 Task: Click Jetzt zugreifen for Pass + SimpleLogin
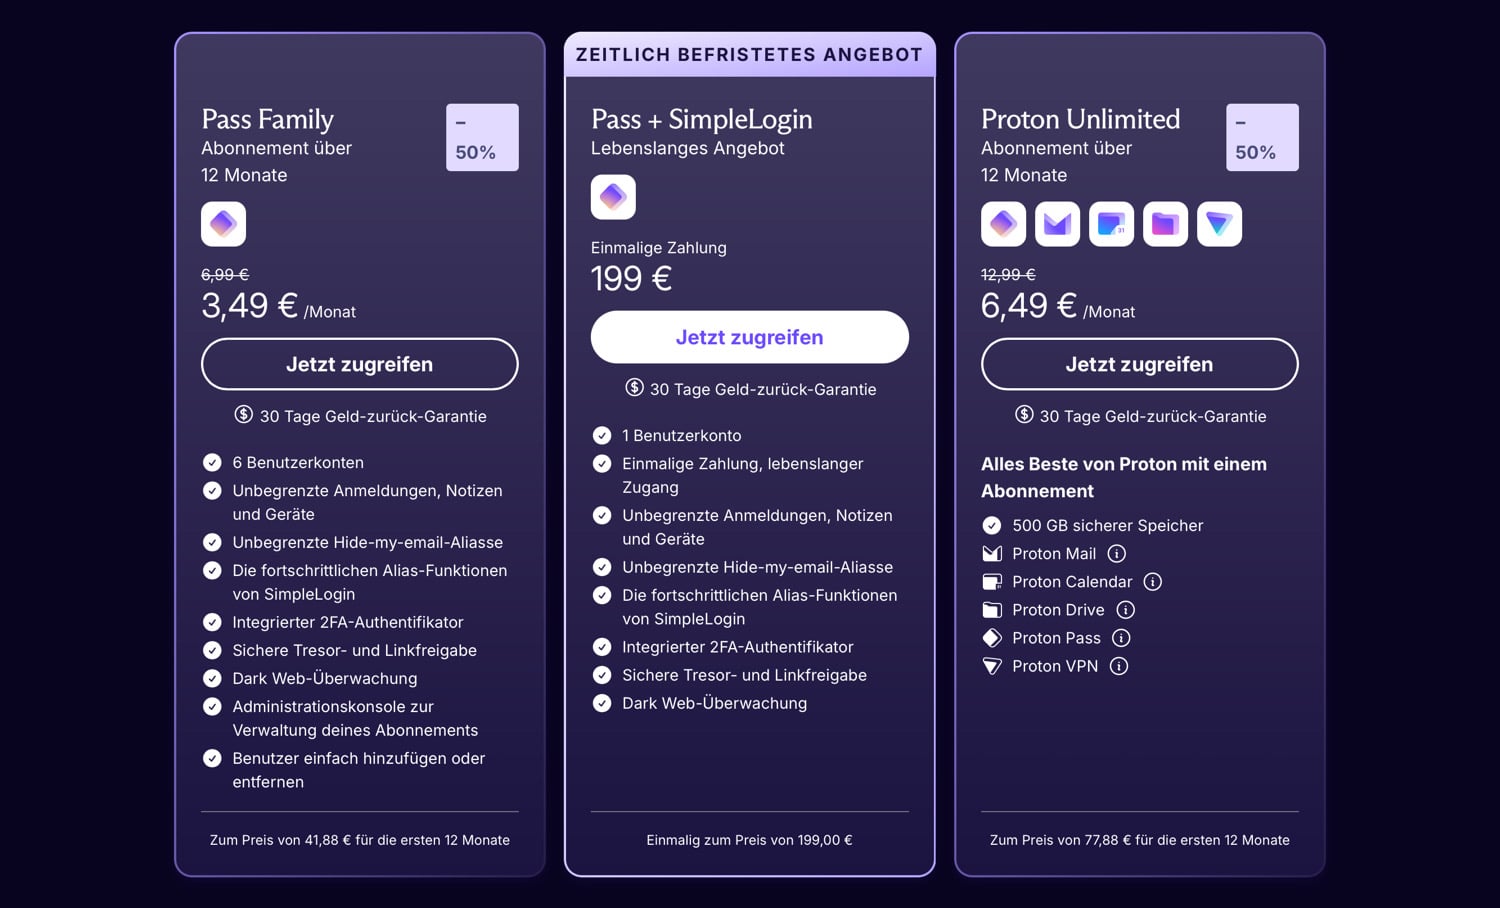[750, 337]
